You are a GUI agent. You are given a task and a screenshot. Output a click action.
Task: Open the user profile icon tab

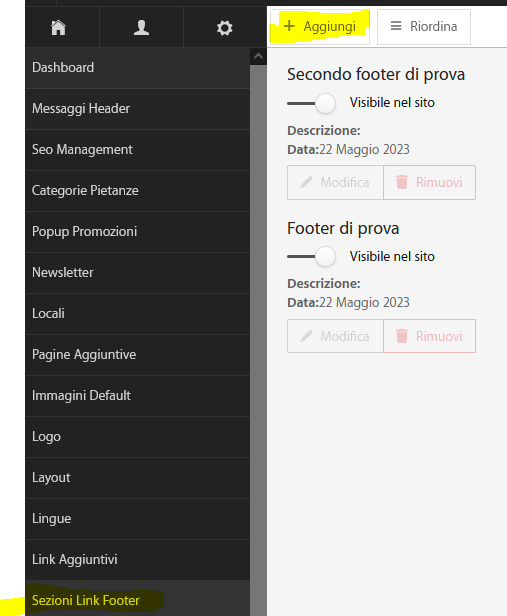click(141, 28)
